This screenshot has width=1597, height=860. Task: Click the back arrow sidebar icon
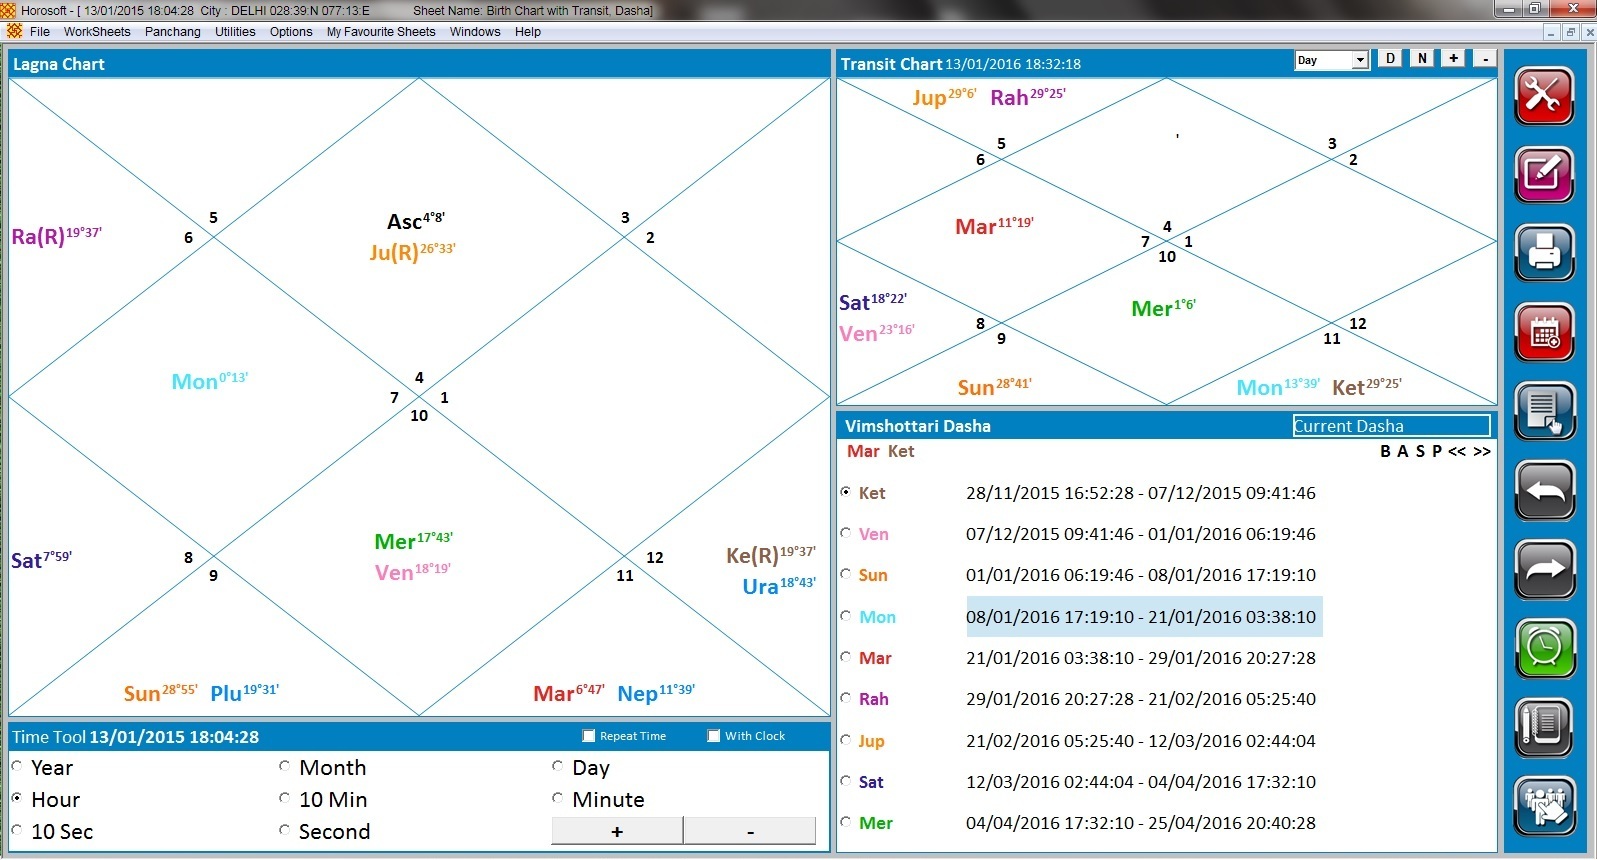click(1544, 490)
